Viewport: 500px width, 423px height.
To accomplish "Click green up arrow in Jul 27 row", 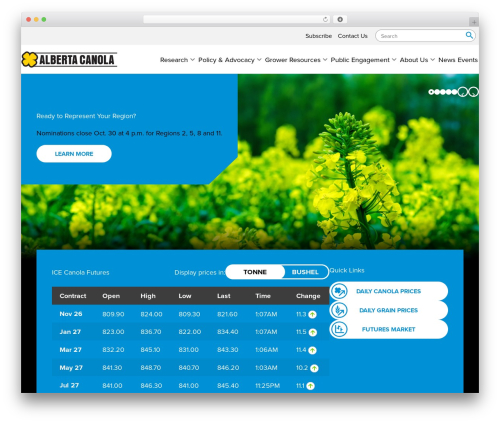I will coord(310,386).
